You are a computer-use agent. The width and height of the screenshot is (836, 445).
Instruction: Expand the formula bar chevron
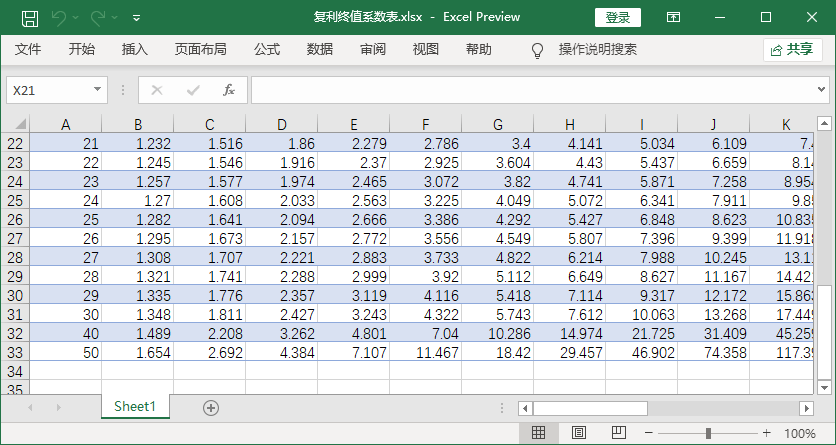[x=821, y=90]
